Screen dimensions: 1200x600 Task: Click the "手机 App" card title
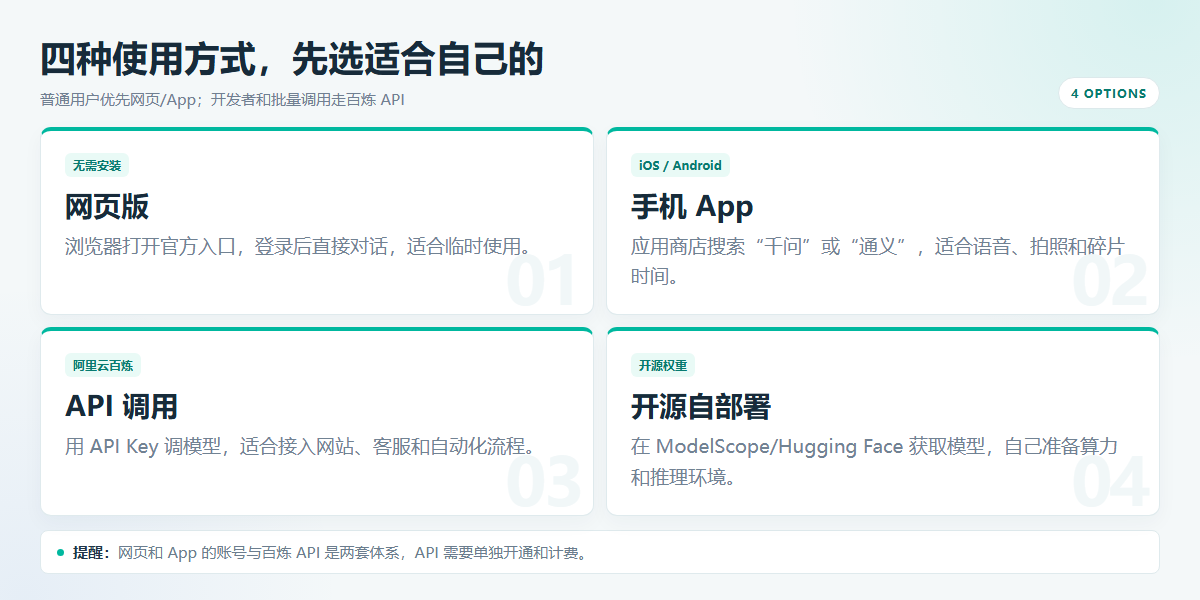click(x=692, y=206)
